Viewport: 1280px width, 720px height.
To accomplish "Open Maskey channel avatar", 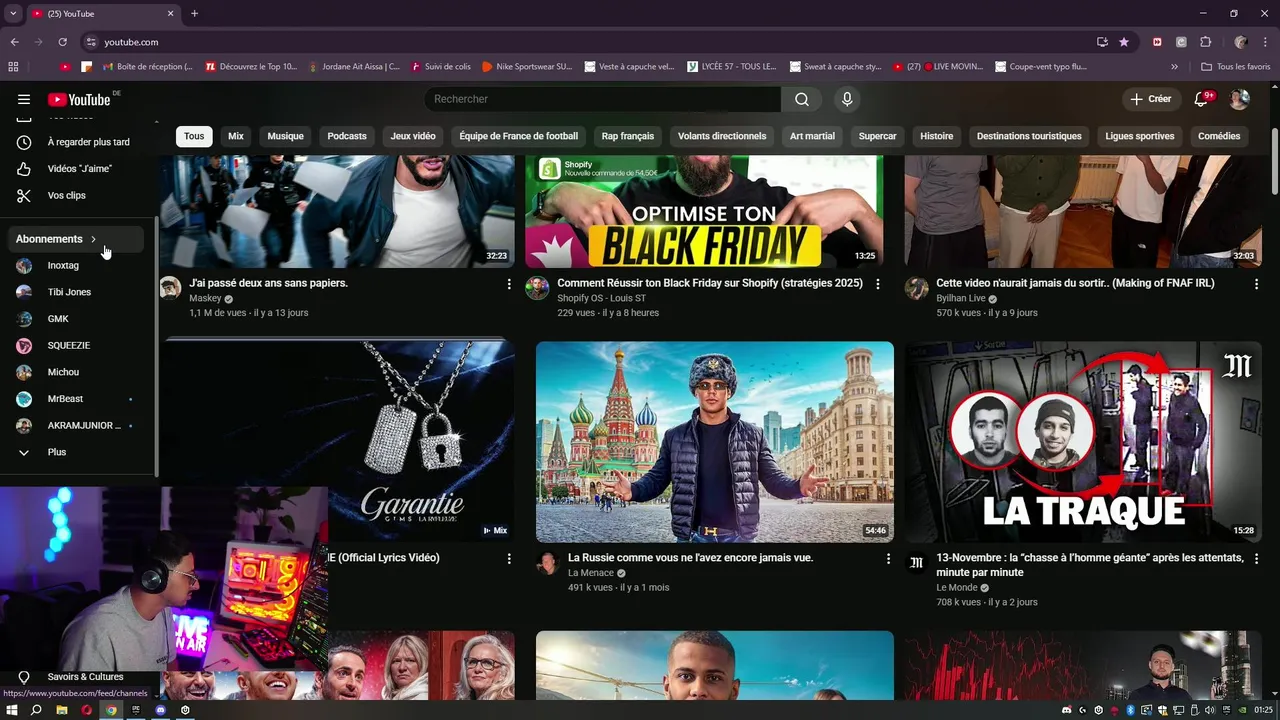I will click(x=171, y=288).
